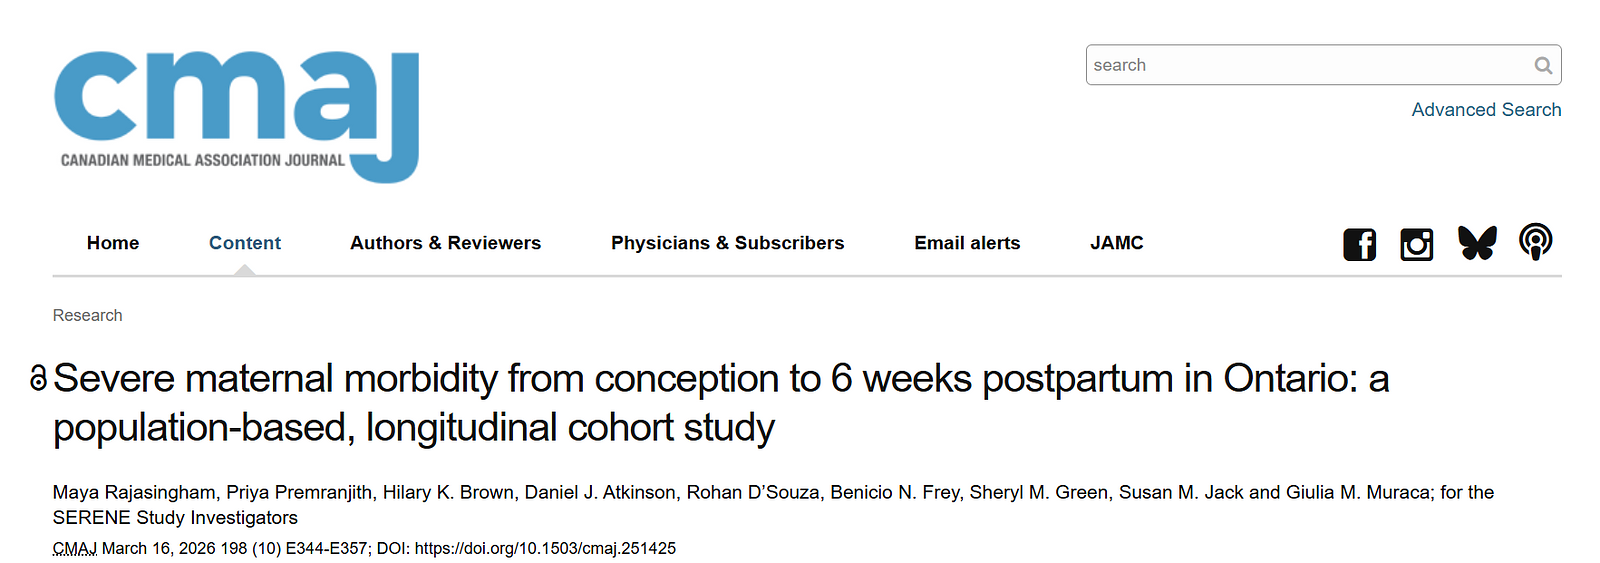The height and width of the screenshot is (563, 1600).
Task: Click author name Maya Rajasingham
Action: pyautogui.click(x=134, y=493)
